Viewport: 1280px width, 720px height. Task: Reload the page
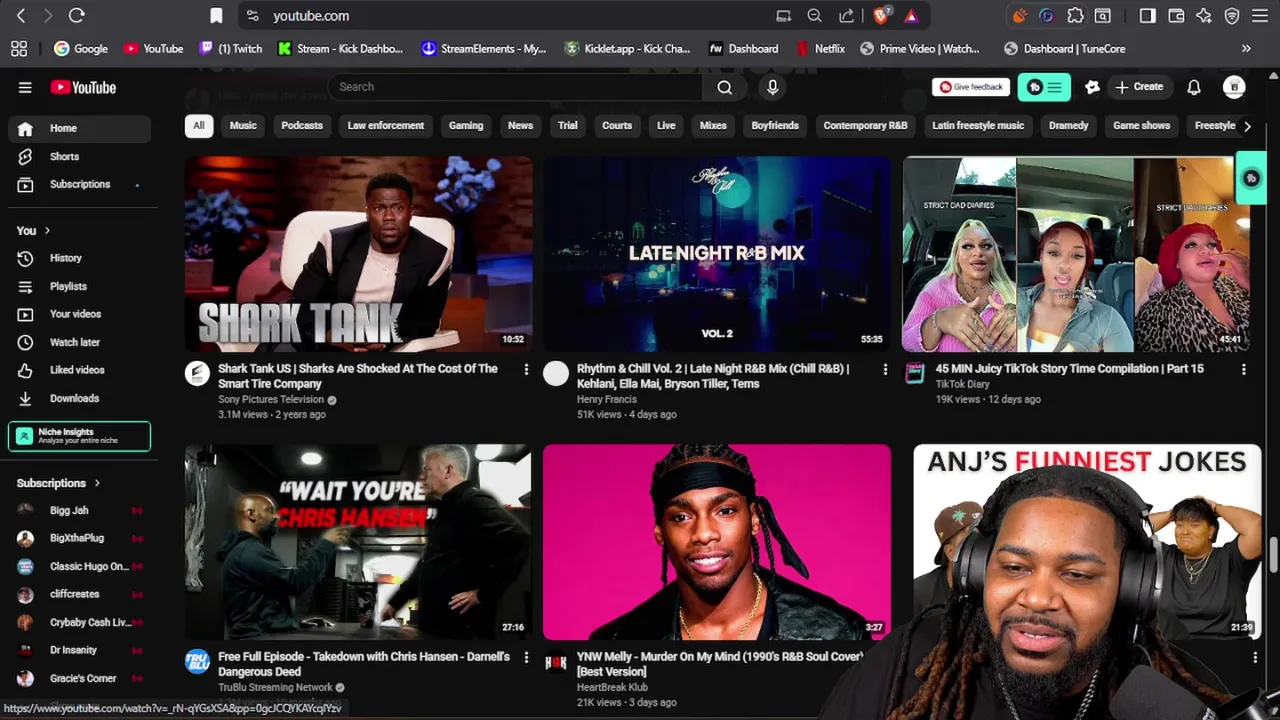click(x=77, y=16)
